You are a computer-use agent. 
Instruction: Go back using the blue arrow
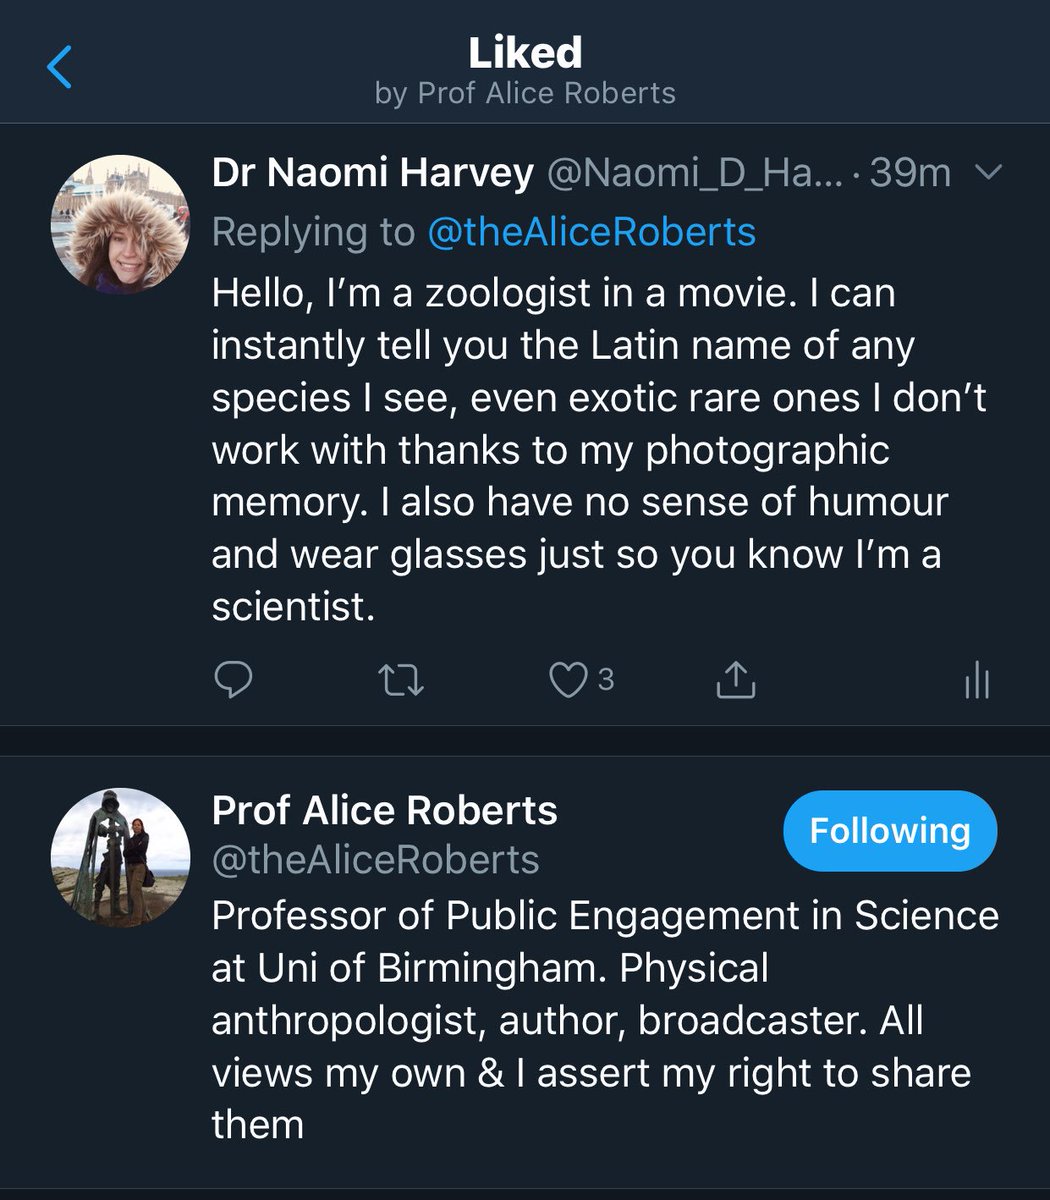(x=59, y=67)
